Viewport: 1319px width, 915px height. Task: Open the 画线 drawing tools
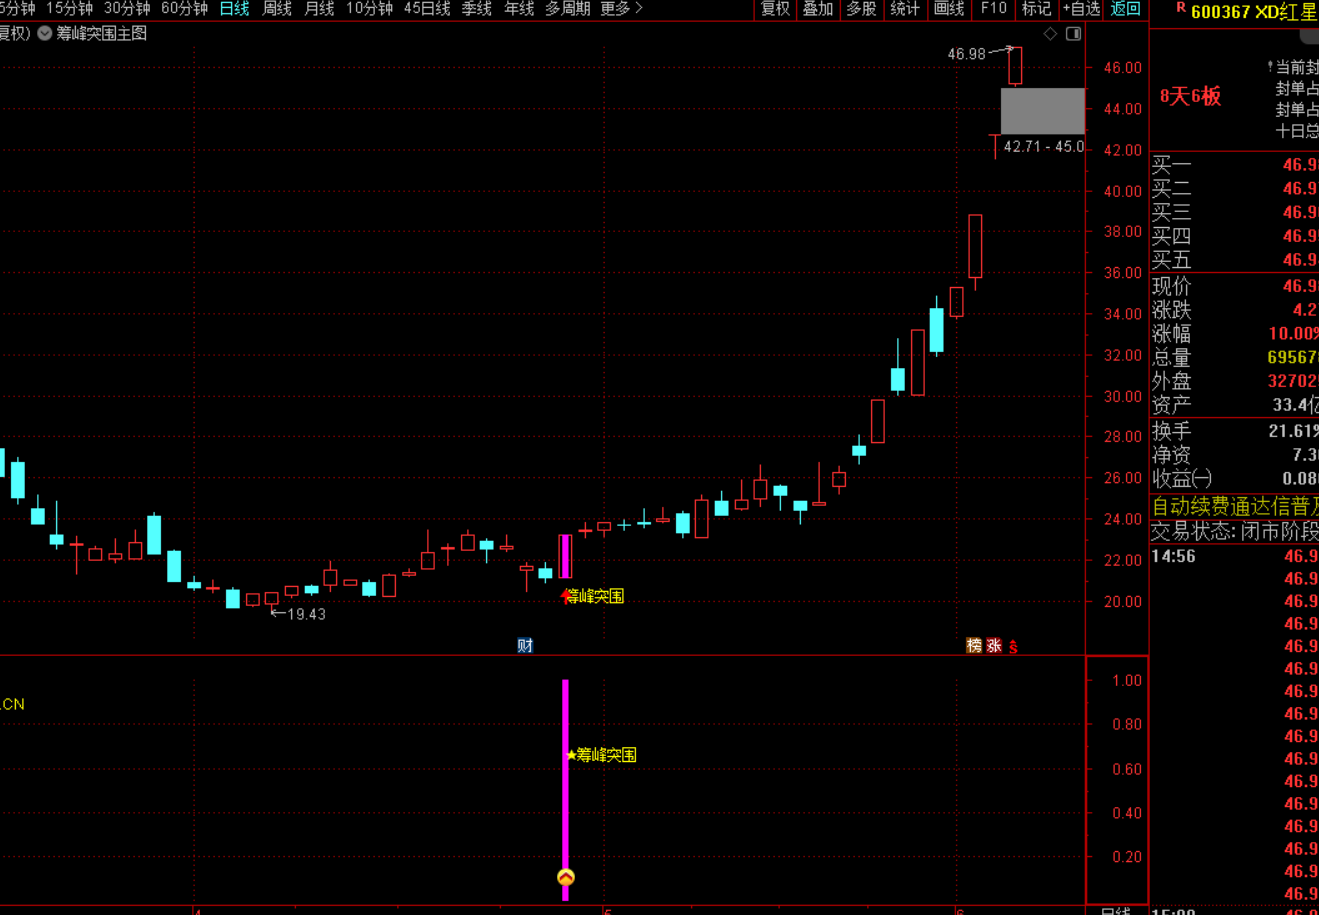(948, 9)
